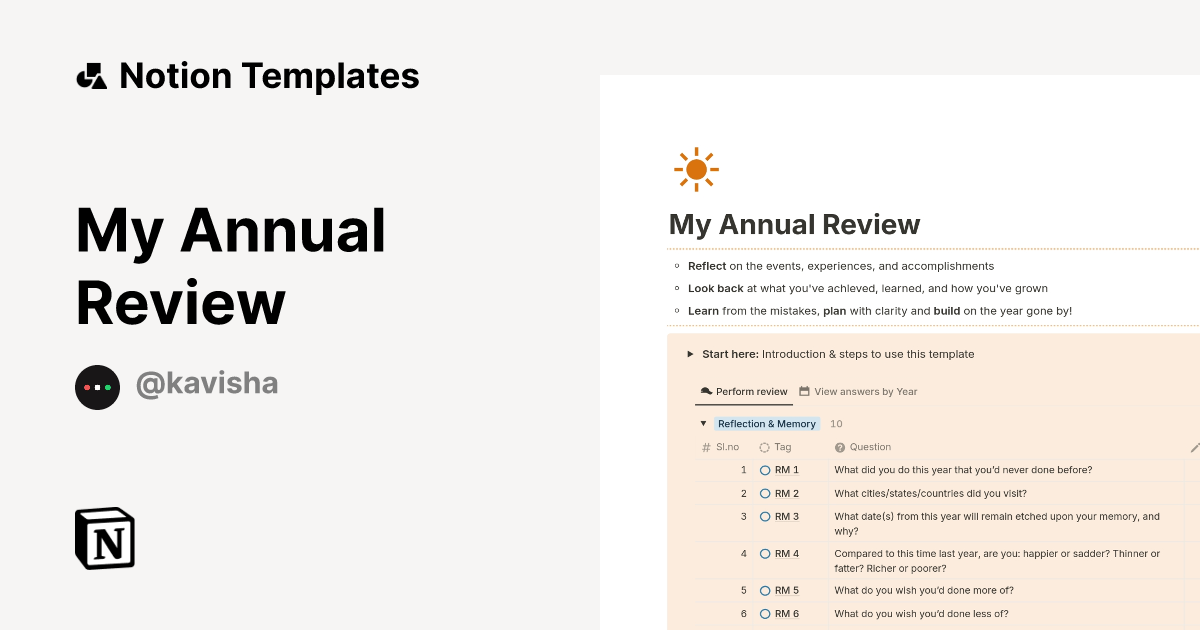
Task: Click the group count 10
Action: [x=836, y=424]
